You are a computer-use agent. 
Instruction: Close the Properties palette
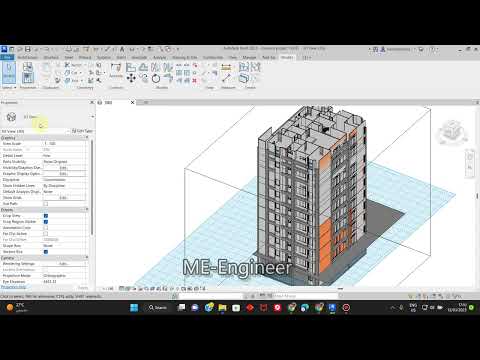pos(92,102)
